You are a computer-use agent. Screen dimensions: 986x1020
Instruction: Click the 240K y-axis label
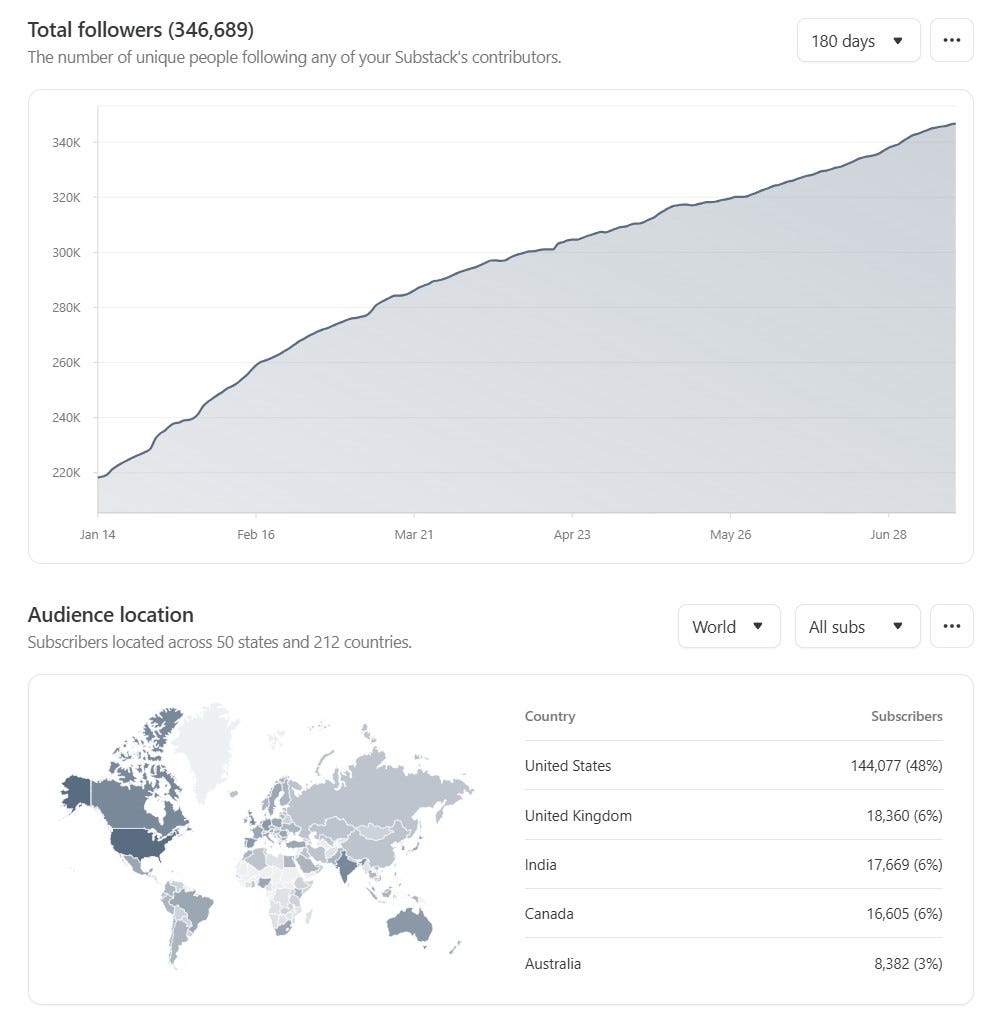pyautogui.click(x=66, y=417)
